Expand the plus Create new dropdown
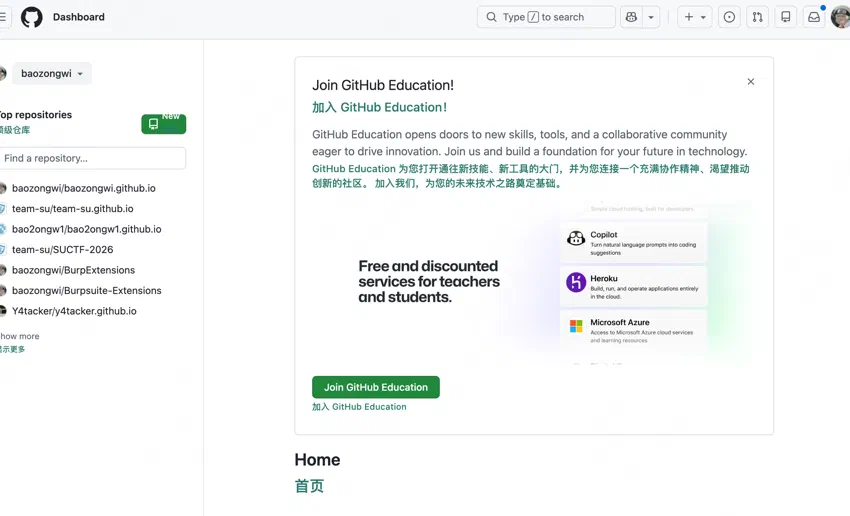The height and width of the screenshot is (516, 850). (694, 17)
